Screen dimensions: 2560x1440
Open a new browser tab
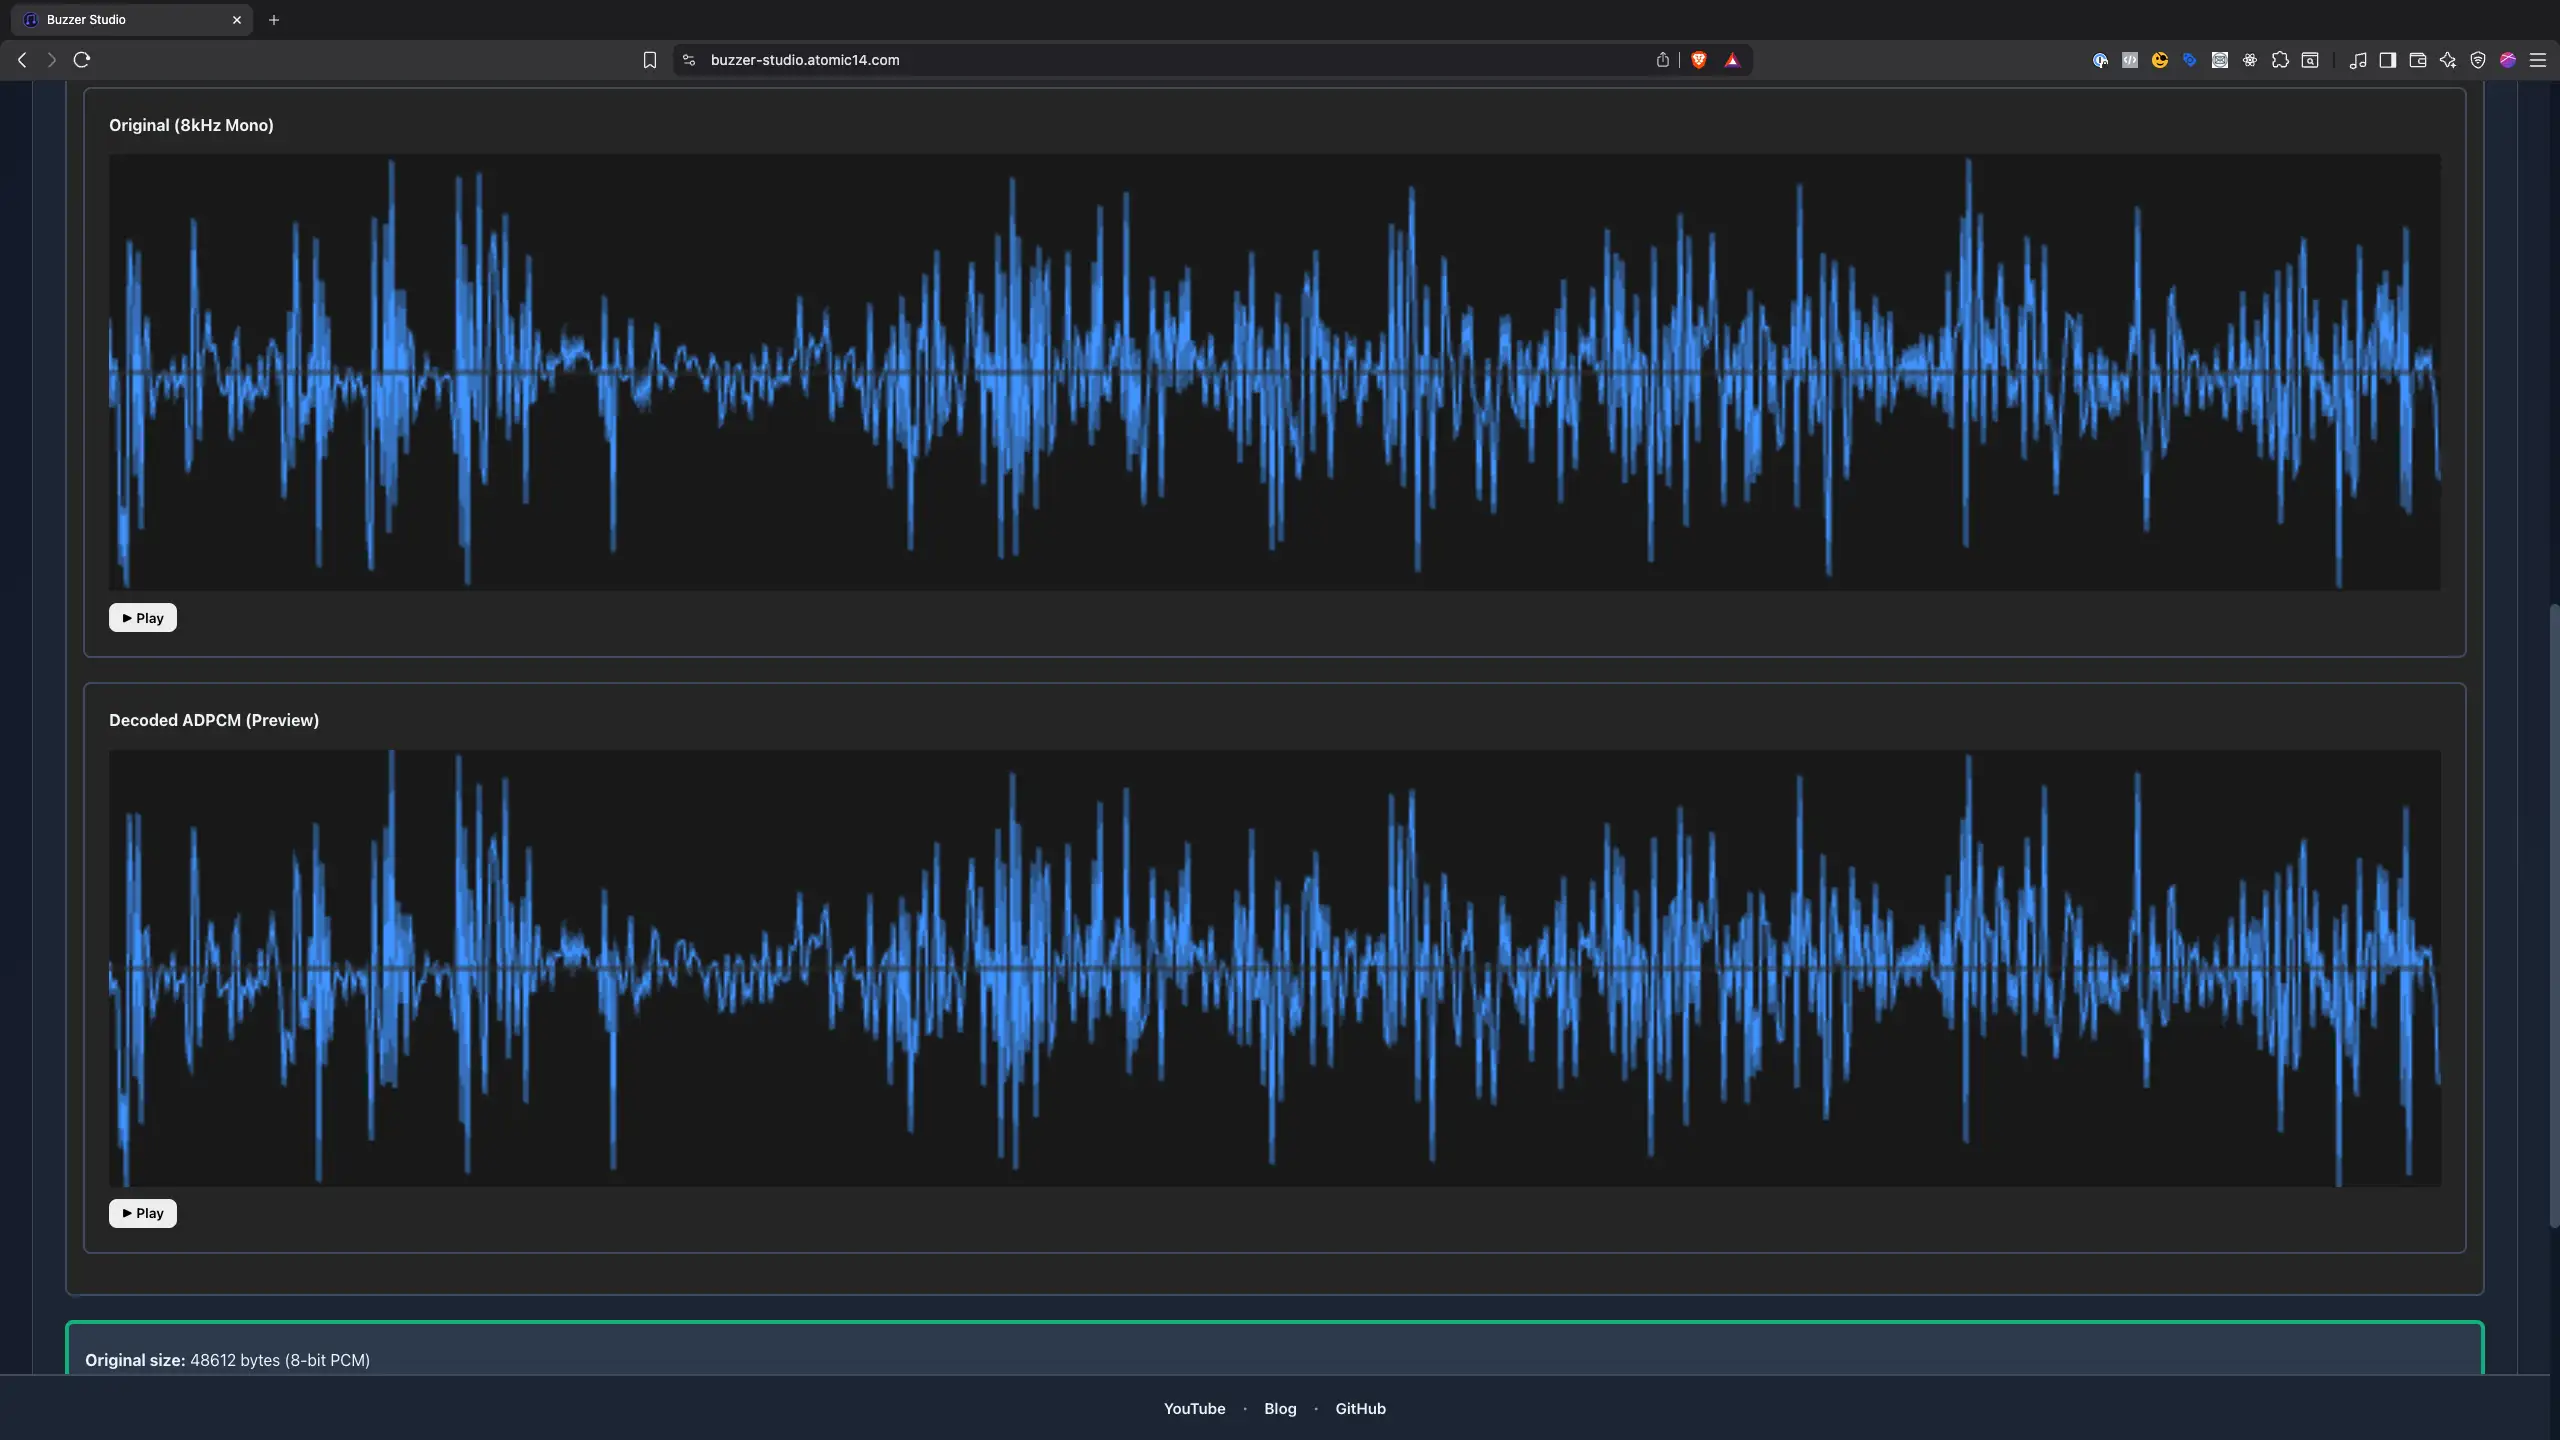click(274, 20)
